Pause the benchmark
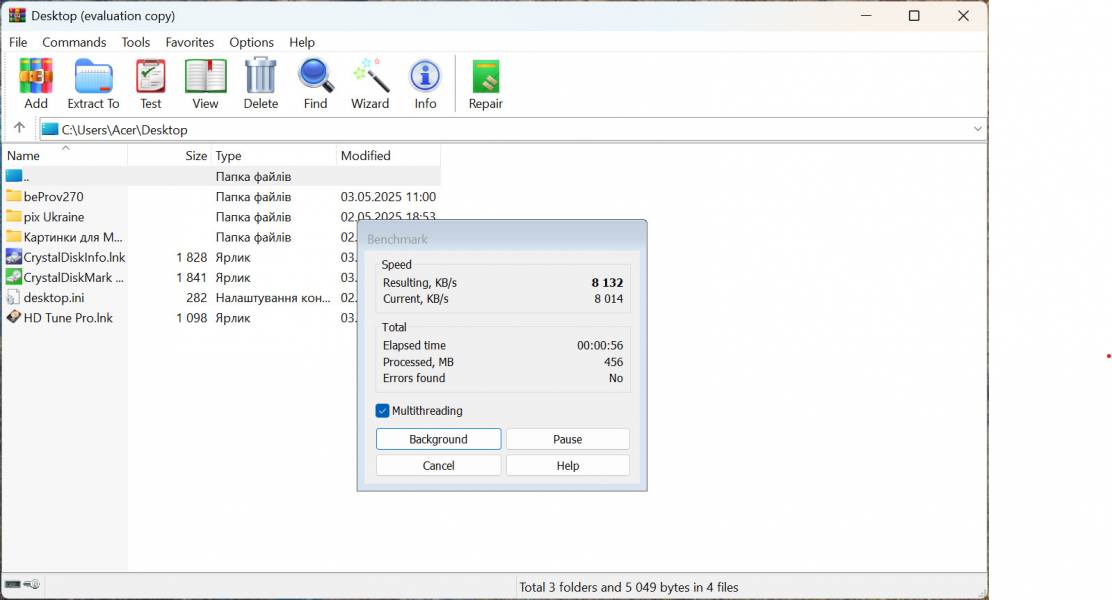Image resolution: width=1112 pixels, height=600 pixels. pyautogui.click(x=567, y=439)
